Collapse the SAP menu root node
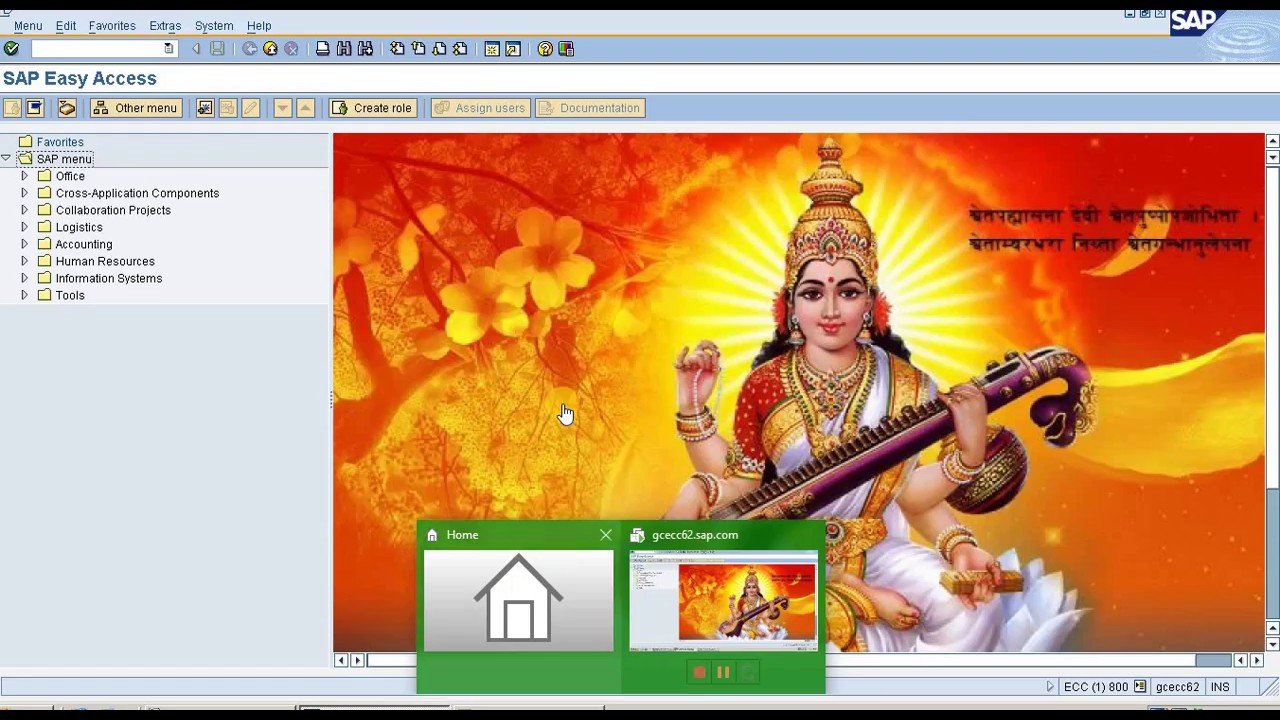The width and height of the screenshot is (1280, 720). coord(6,159)
